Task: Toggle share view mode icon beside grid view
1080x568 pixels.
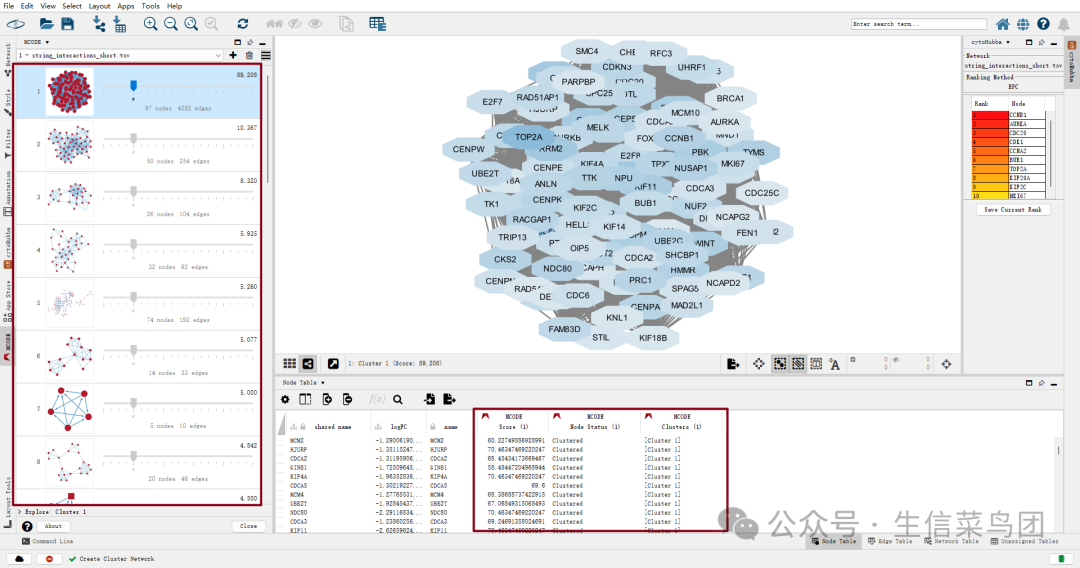Action: [x=309, y=364]
